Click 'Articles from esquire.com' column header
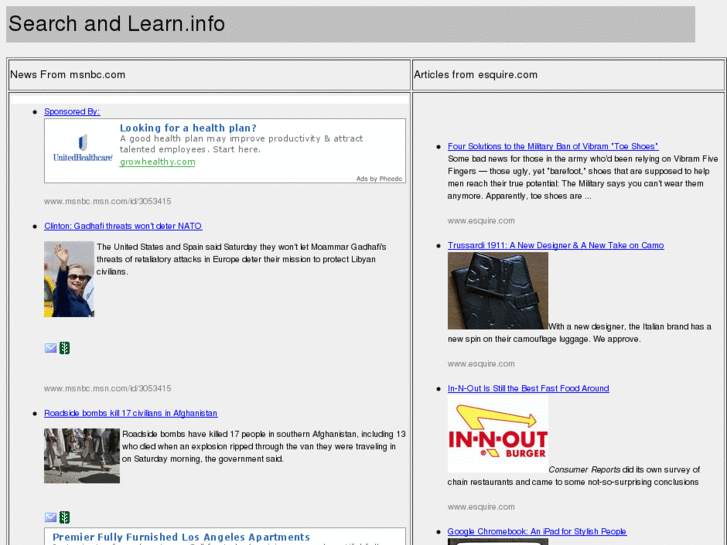The height and width of the screenshot is (545, 727). pos(475,75)
